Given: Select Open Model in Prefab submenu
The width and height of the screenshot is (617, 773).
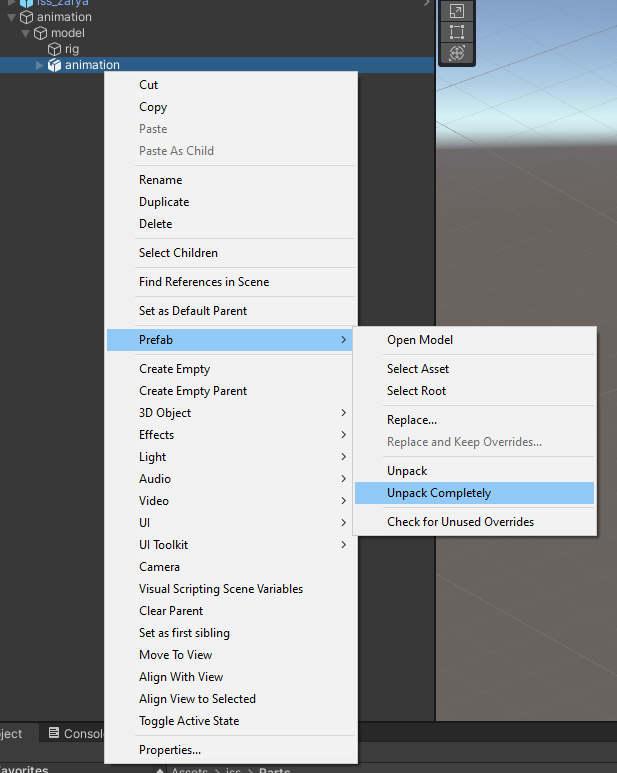Looking at the screenshot, I should pos(420,340).
